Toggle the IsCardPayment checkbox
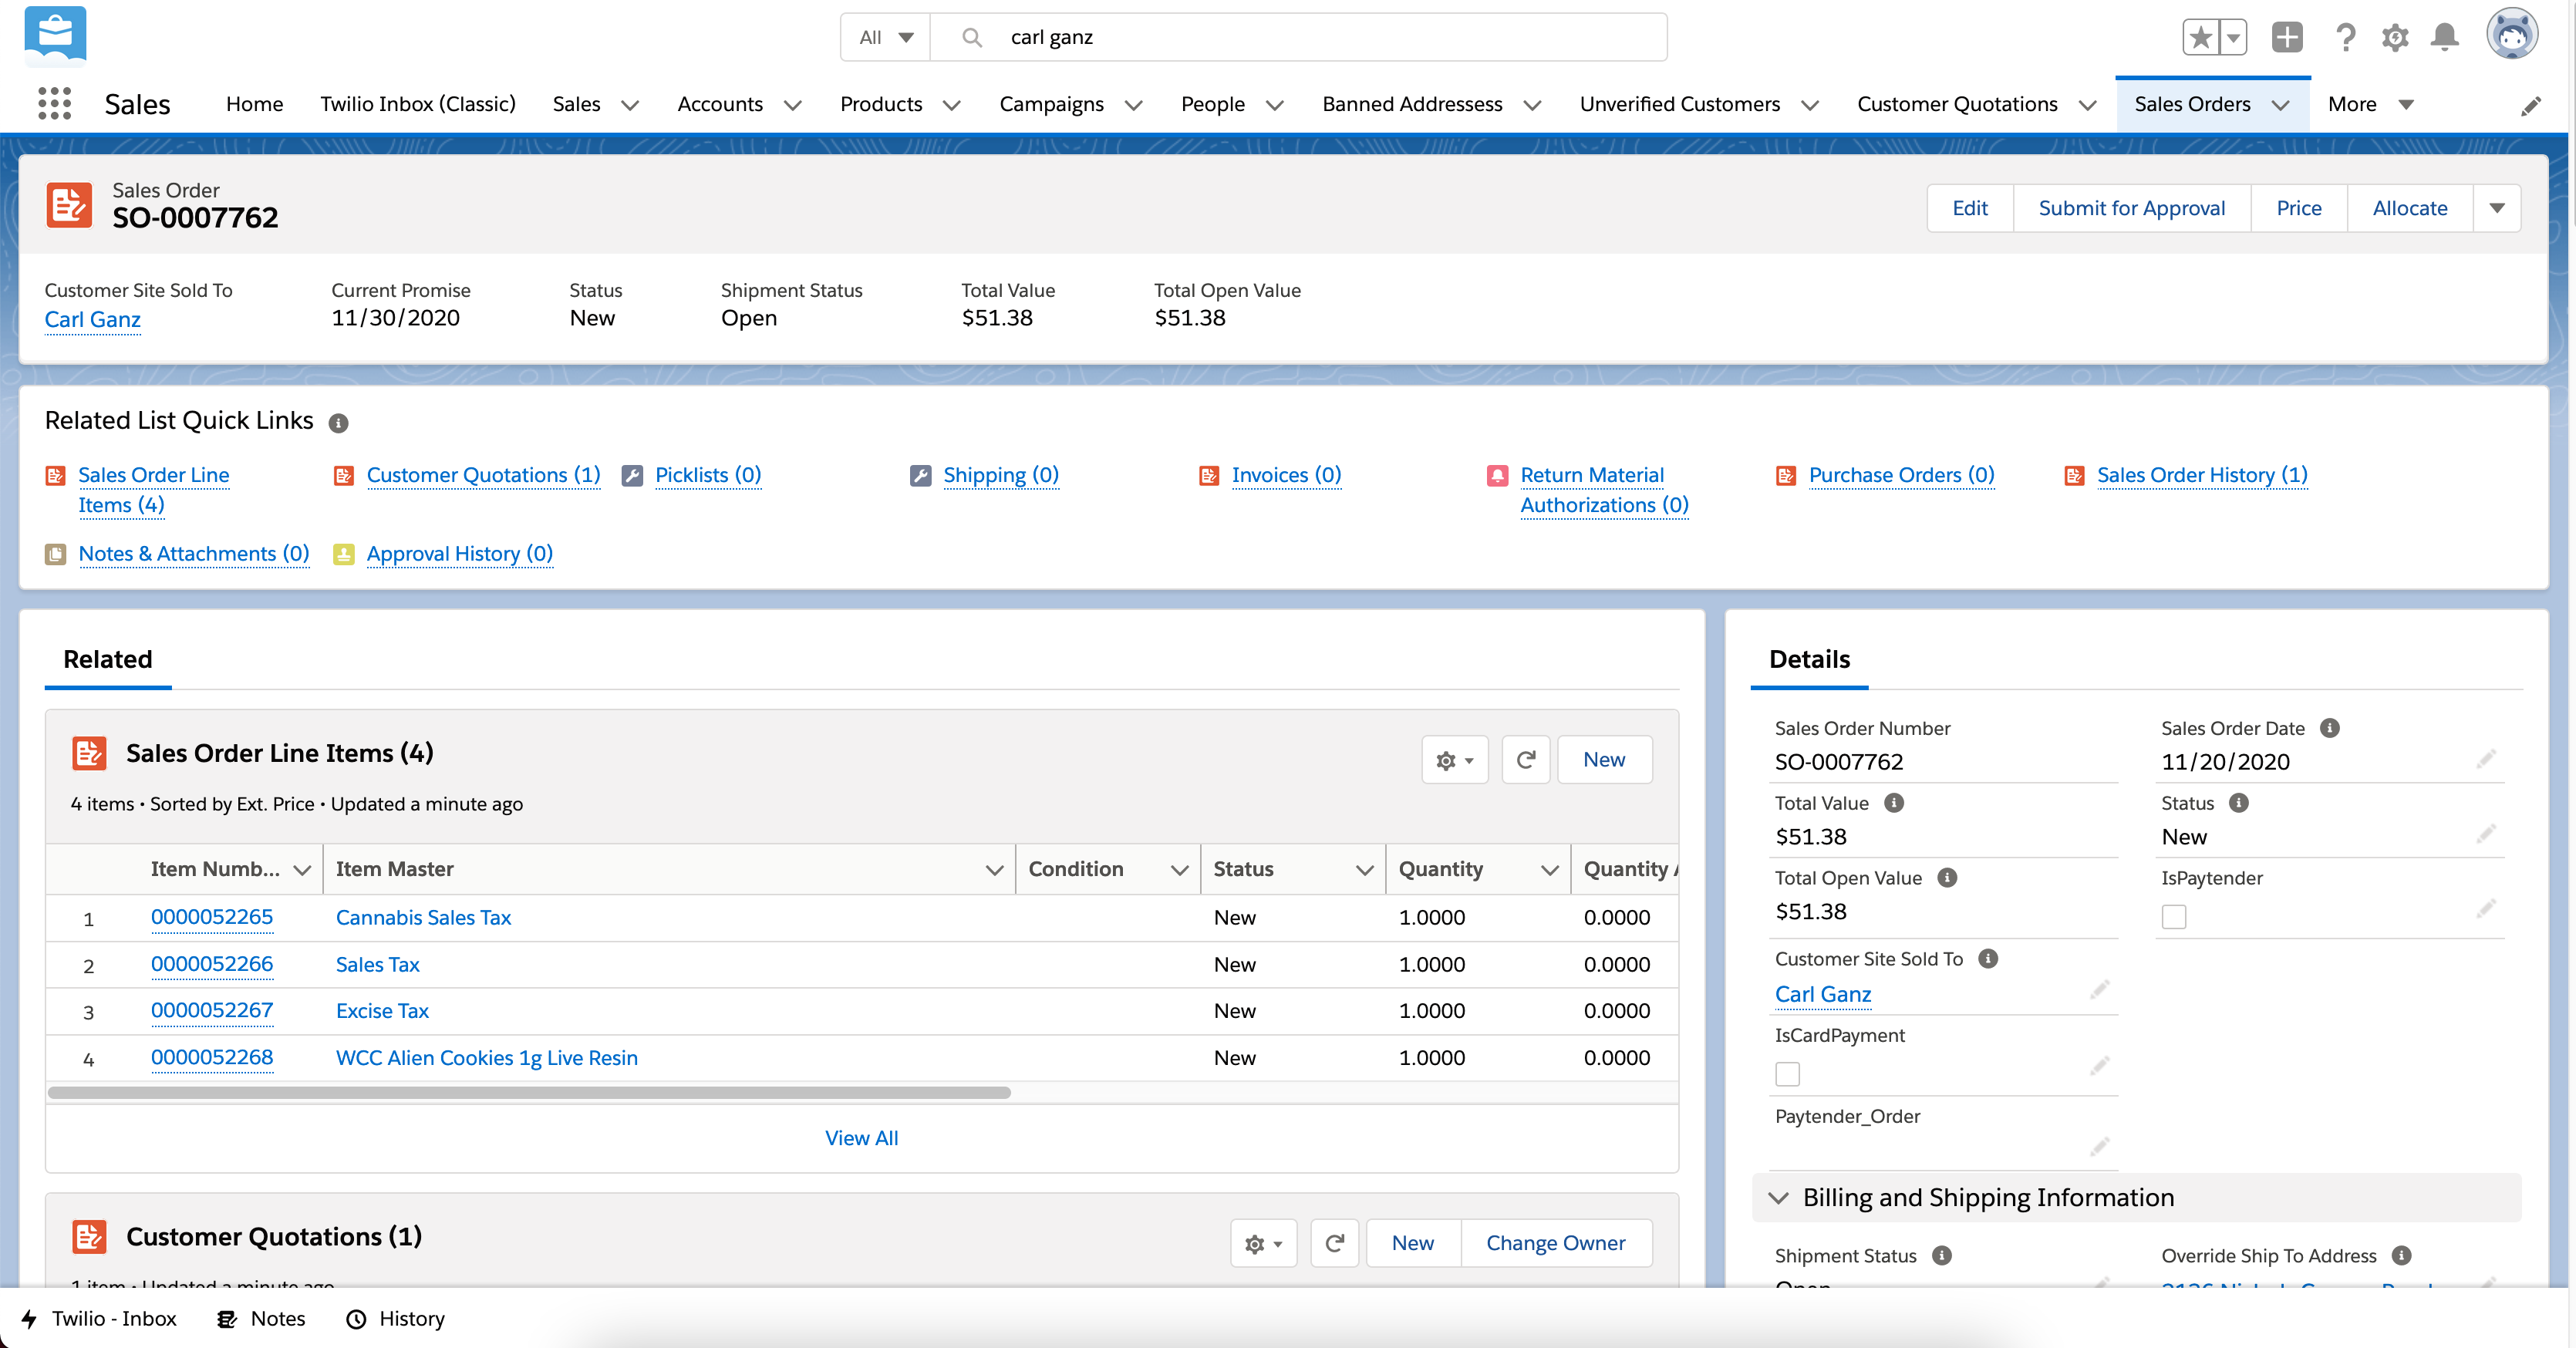Image resolution: width=2576 pixels, height=1348 pixels. pyautogui.click(x=1787, y=1075)
